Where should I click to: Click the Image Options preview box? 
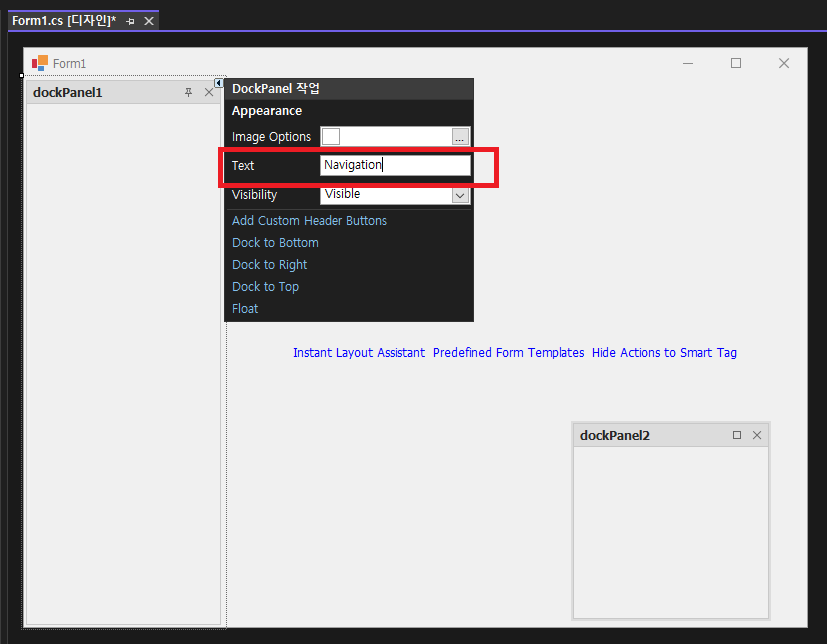click(331, 136)
